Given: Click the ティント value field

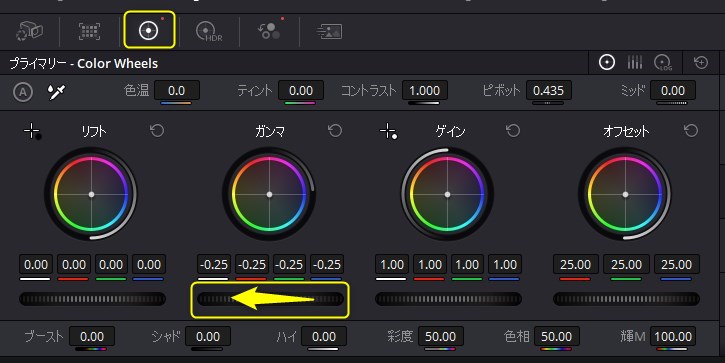Looking at the screenshot, I should coord(301,91).
